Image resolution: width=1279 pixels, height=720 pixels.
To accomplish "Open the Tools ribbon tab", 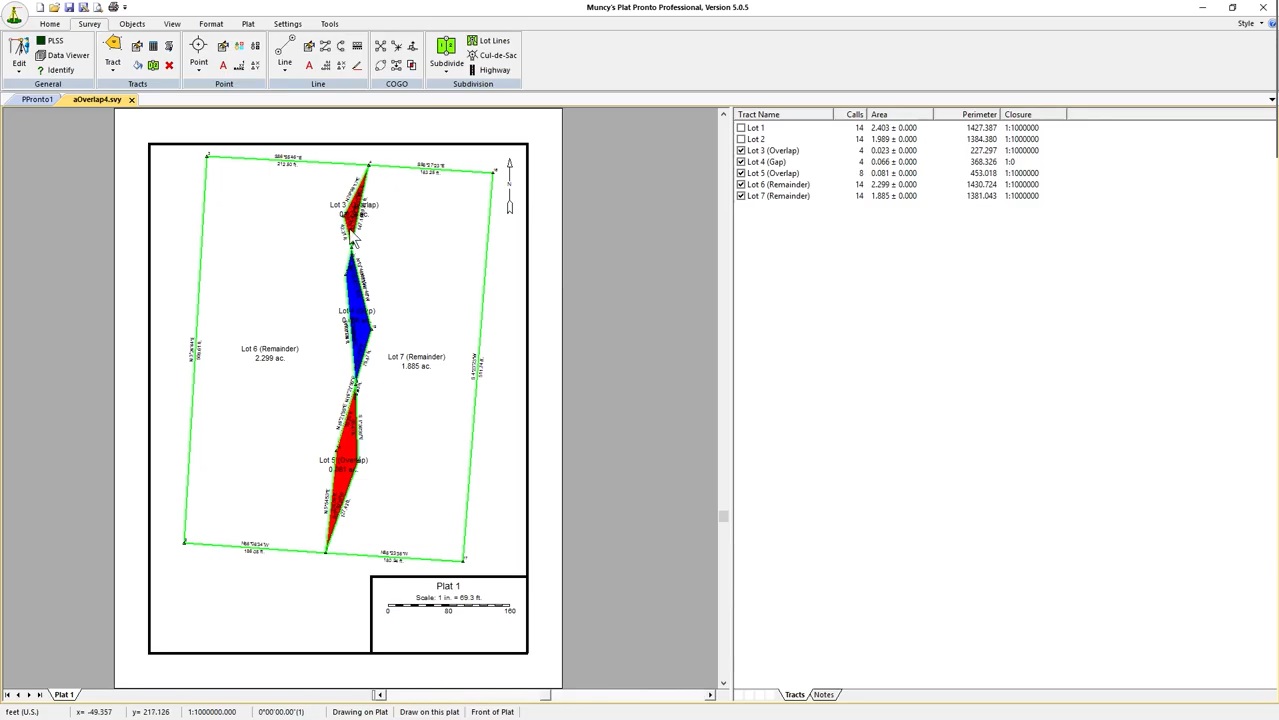I will (x=329, y=24).
